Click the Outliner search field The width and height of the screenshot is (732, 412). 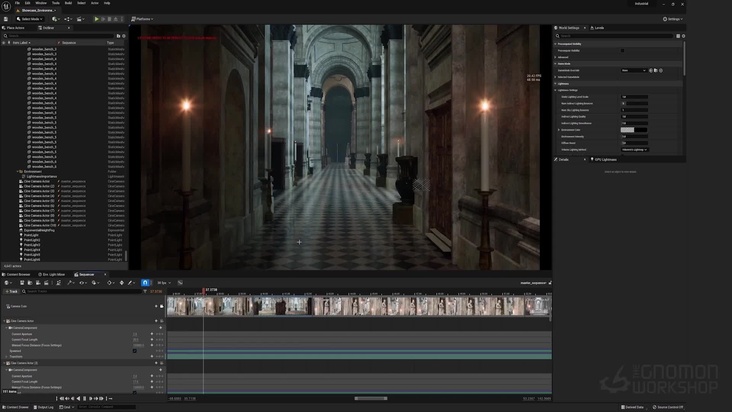[x=58, y=36]
